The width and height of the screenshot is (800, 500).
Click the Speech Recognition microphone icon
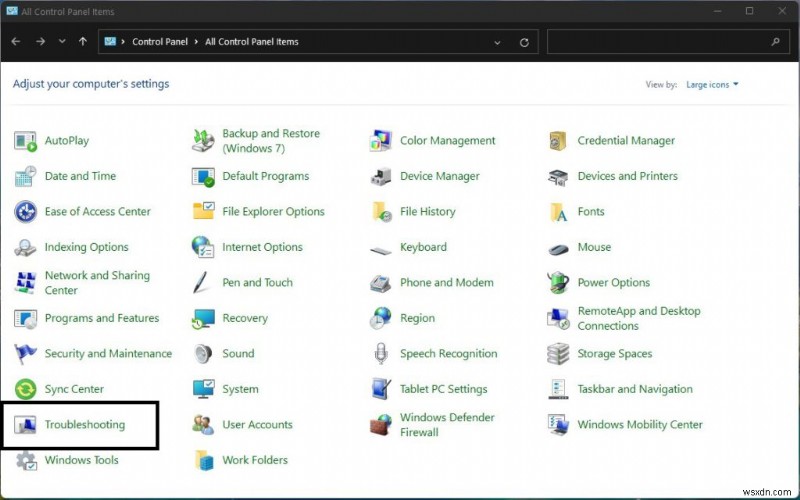[x=381, y=354]
